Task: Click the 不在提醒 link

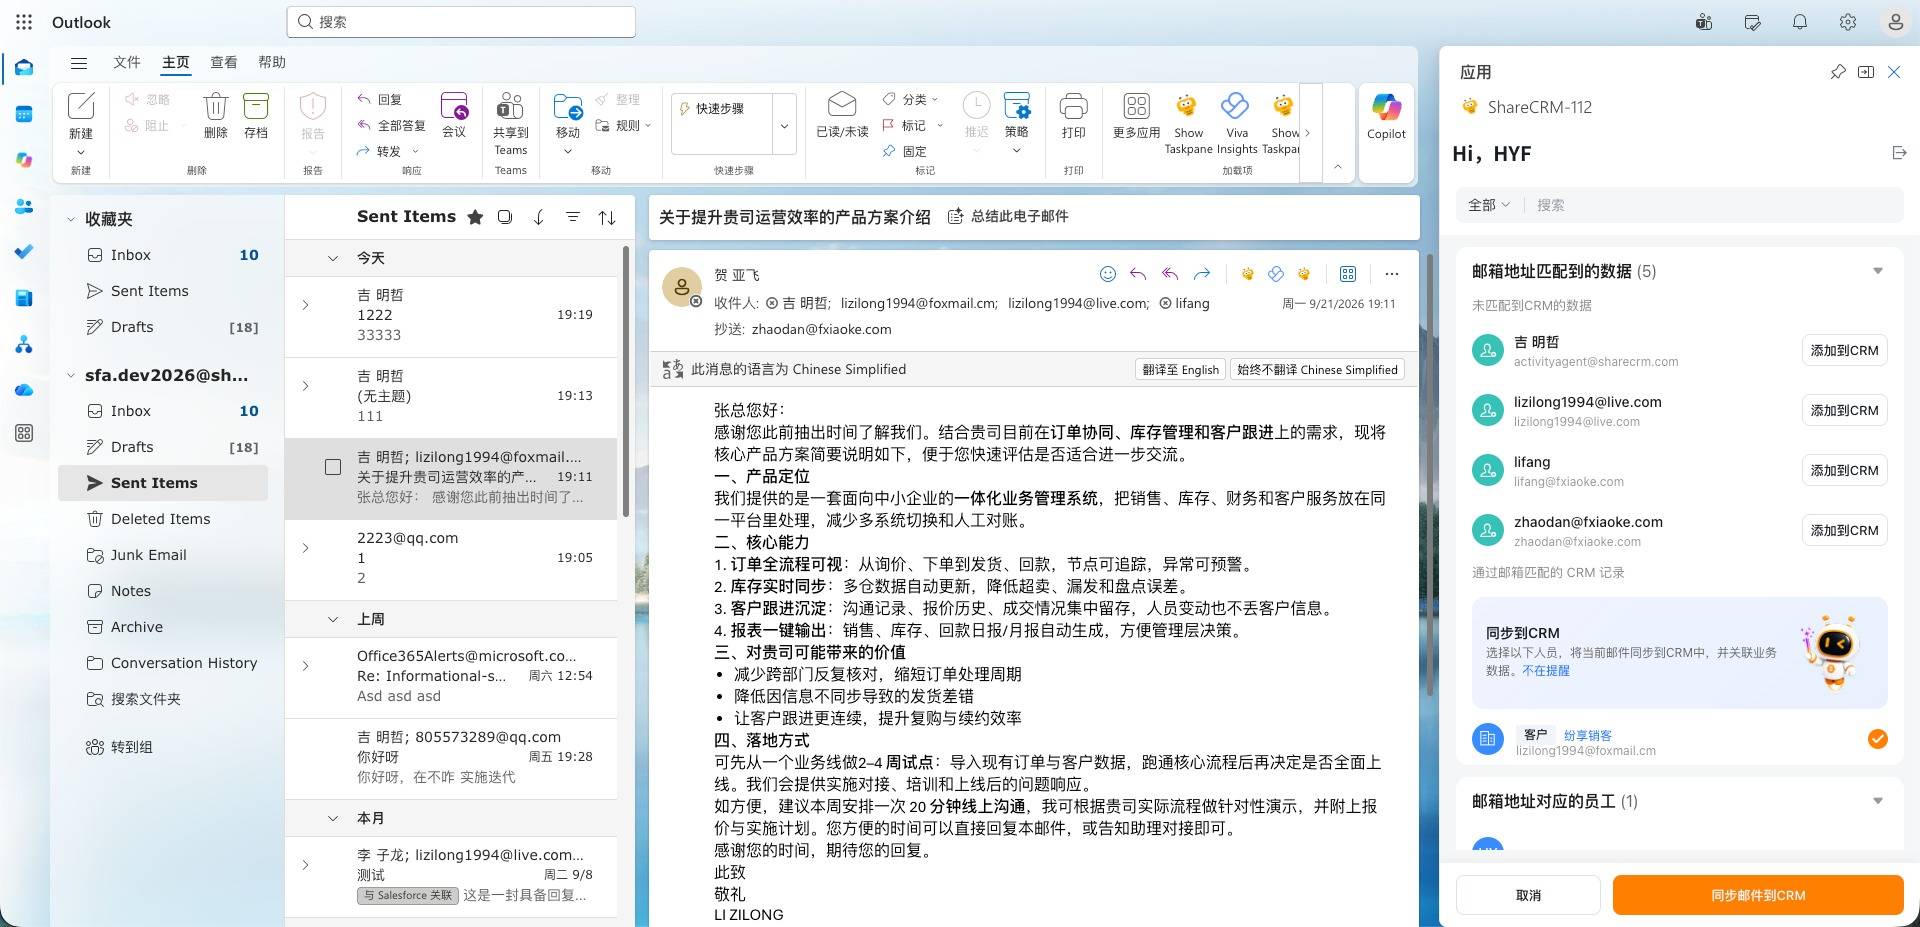Action: pos(1545,671)
